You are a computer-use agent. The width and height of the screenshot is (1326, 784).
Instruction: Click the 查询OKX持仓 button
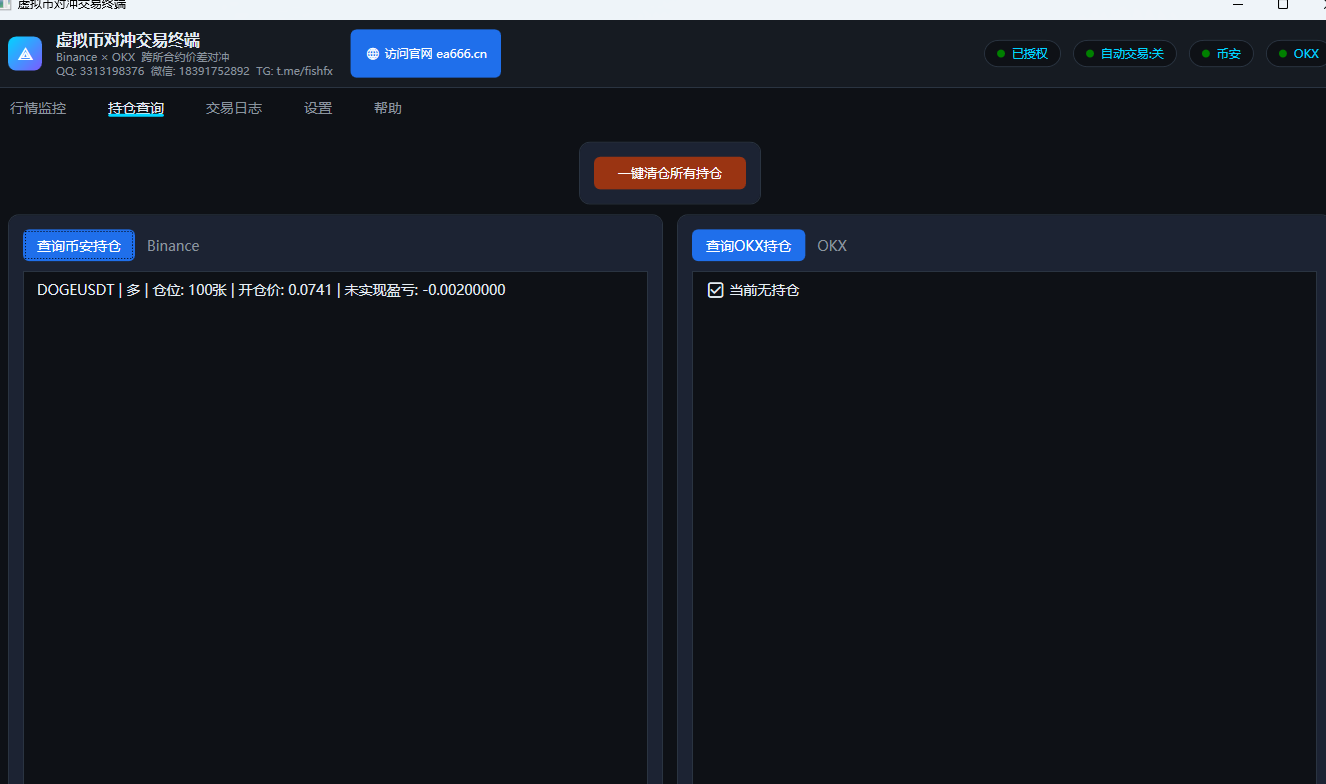[x=748, y=246]
